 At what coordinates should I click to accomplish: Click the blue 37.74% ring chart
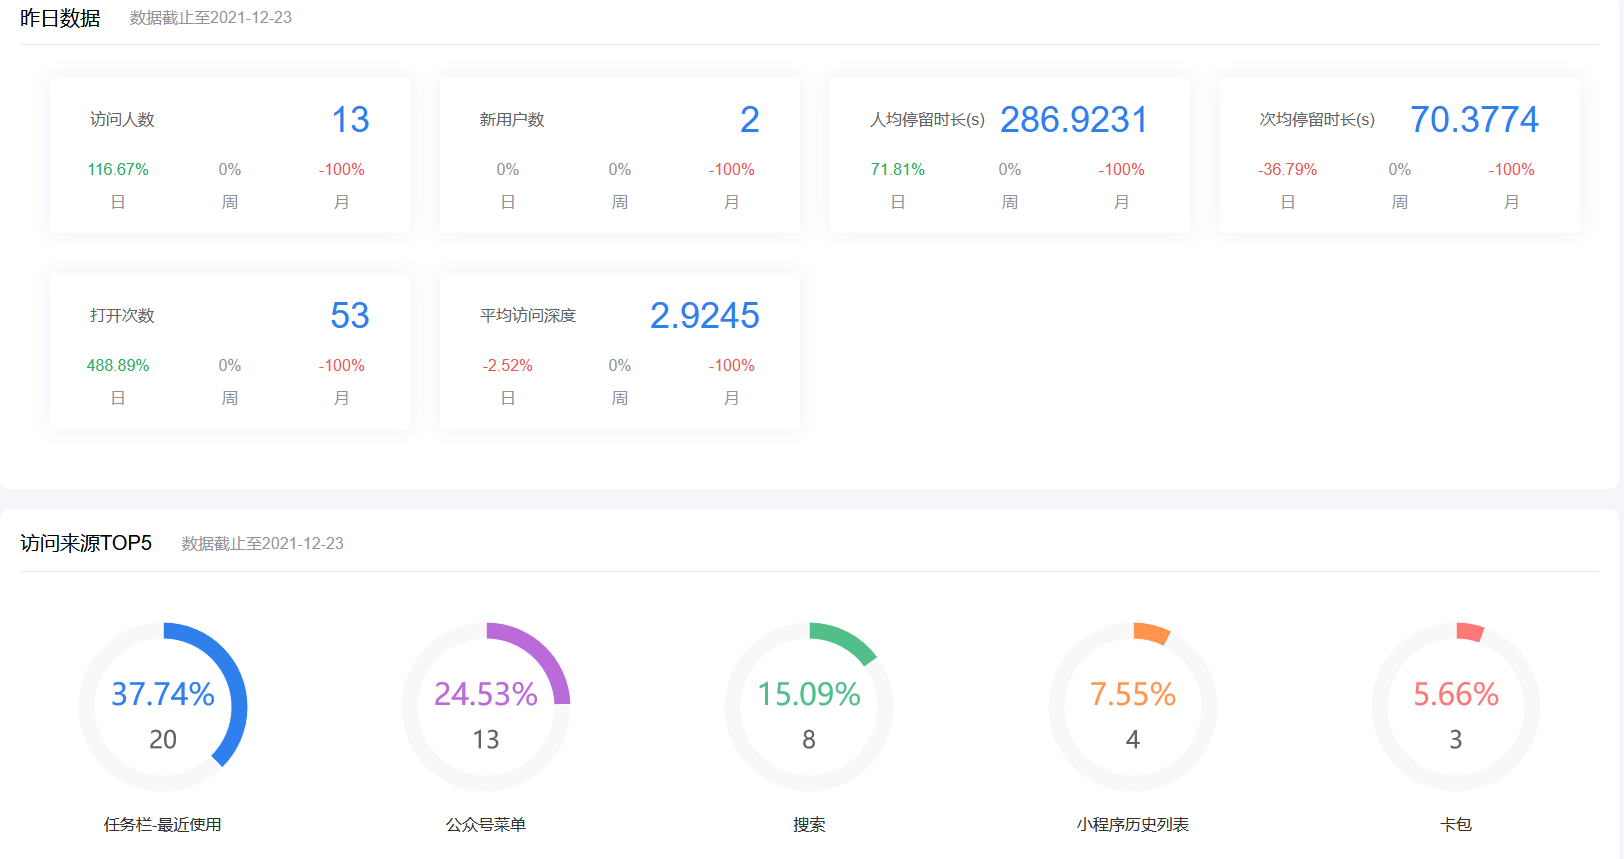163,707
